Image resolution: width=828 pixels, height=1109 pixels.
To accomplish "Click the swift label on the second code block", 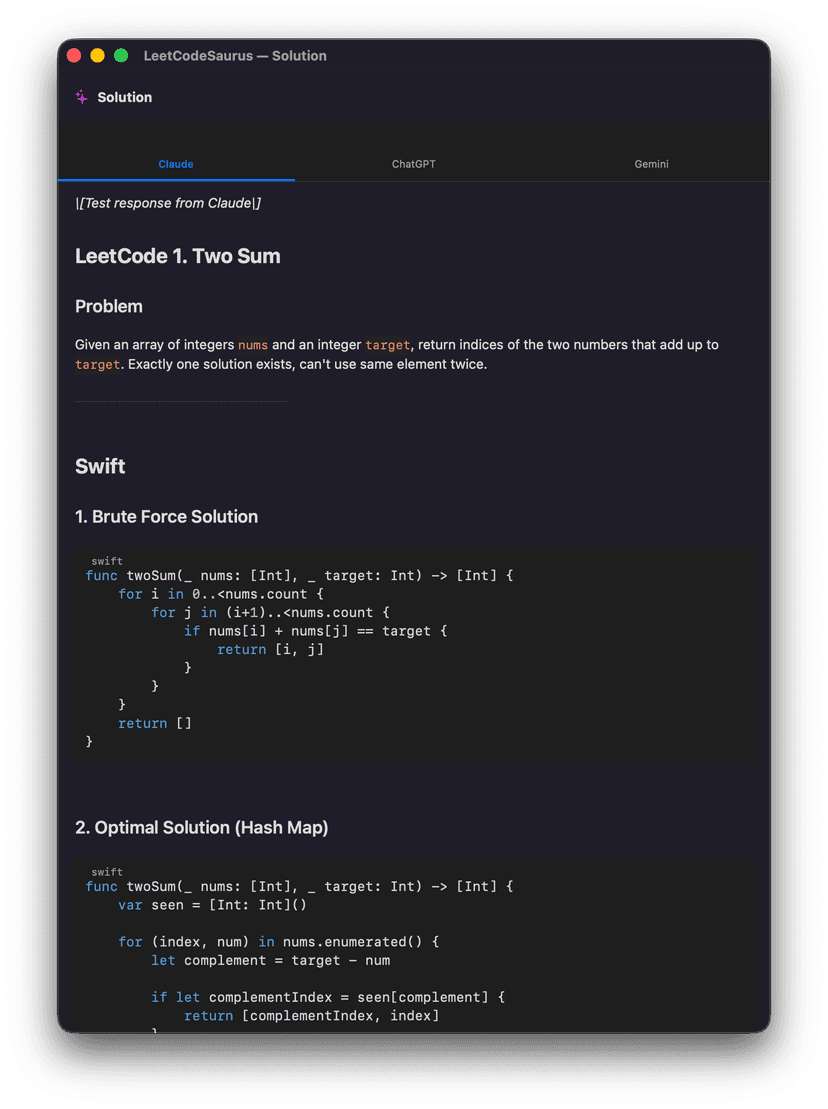I will 106,872.
